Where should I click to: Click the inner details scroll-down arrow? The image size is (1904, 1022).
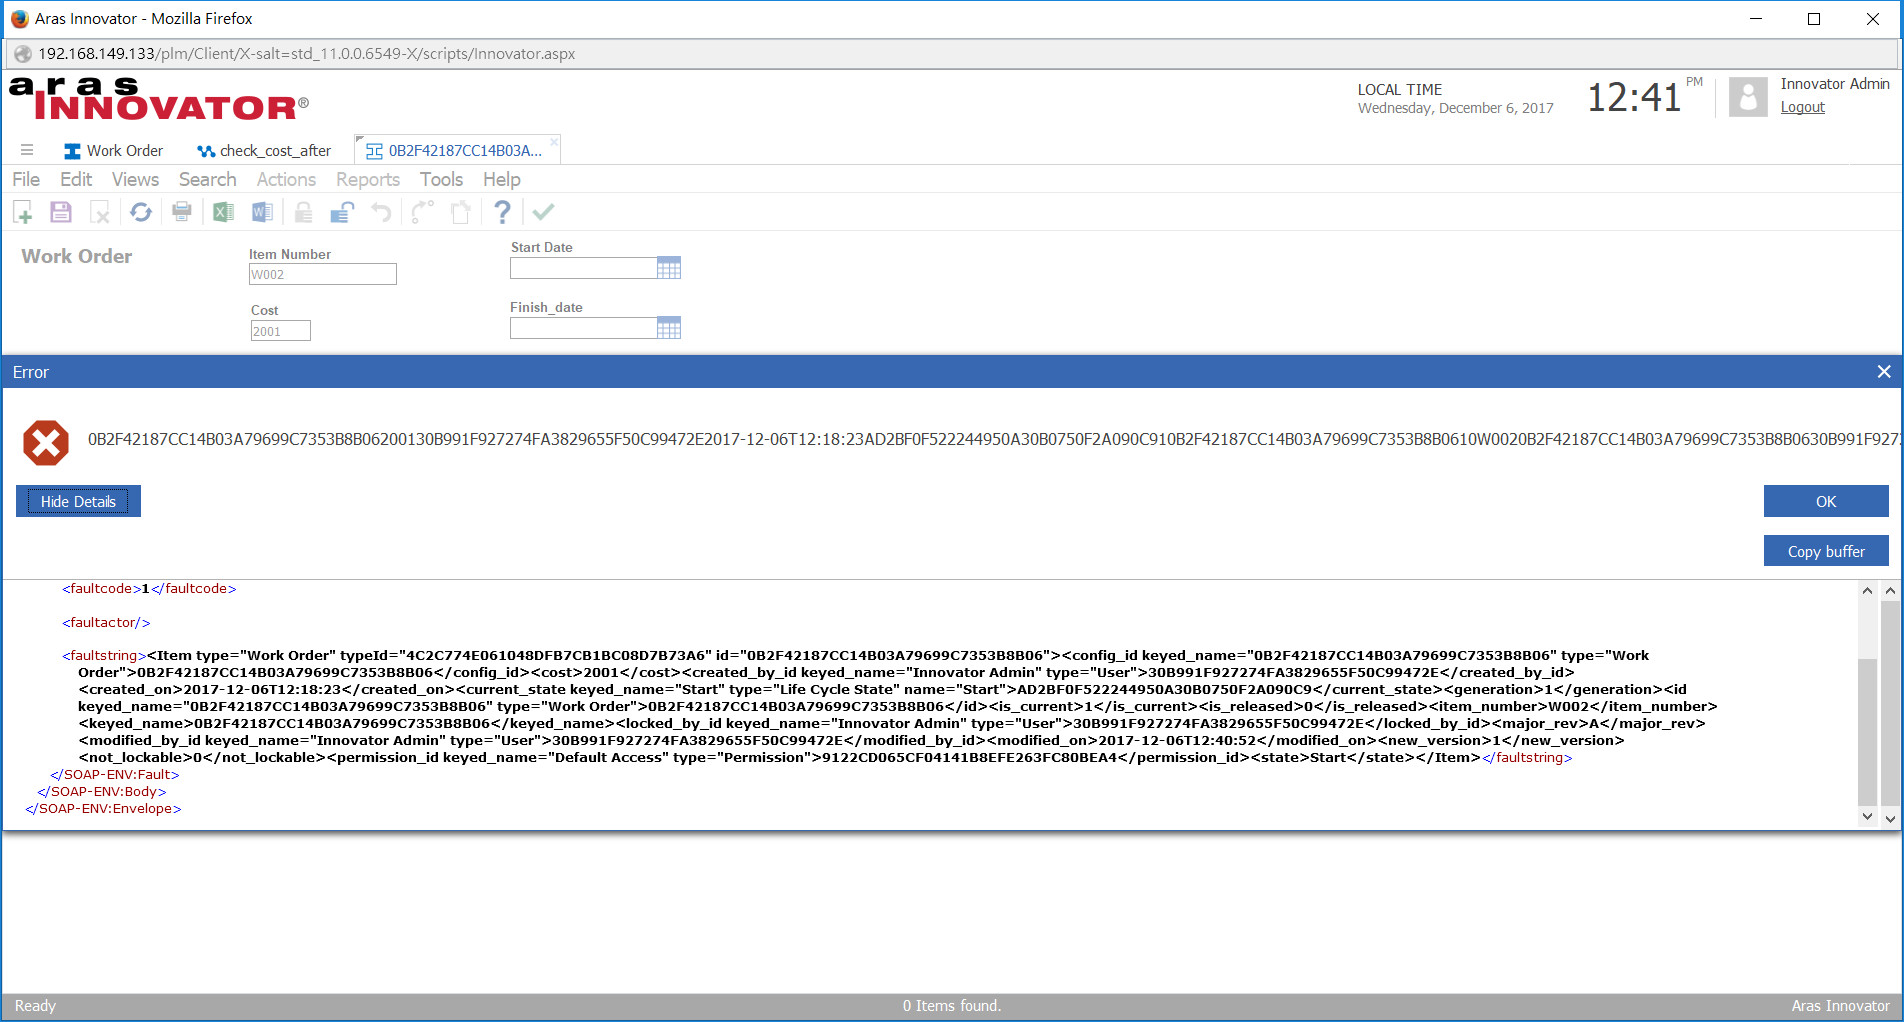click(x=1867, y=817)
